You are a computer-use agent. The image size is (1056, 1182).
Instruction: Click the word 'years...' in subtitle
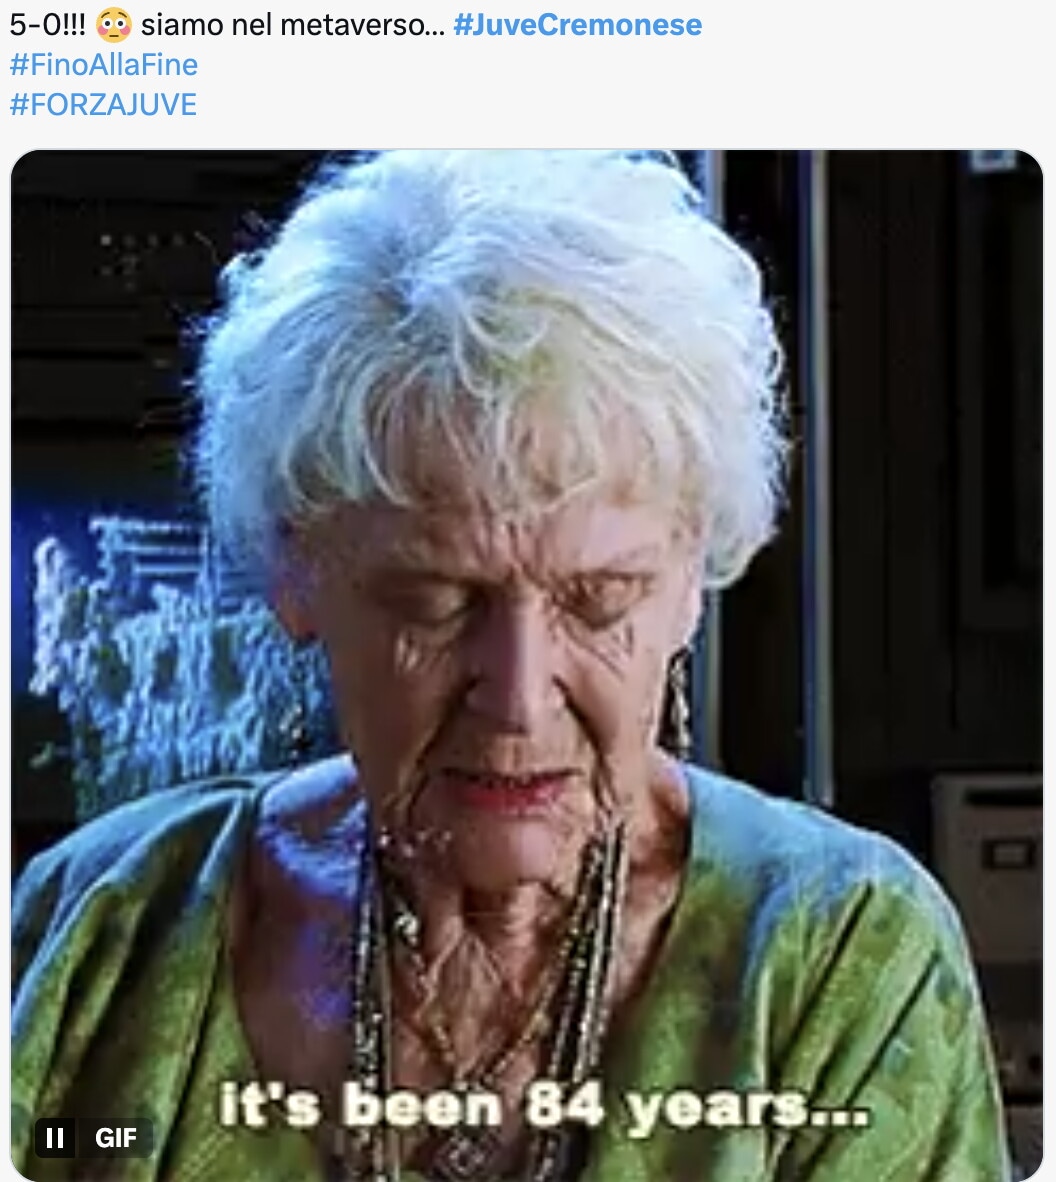coord(749,1108)
